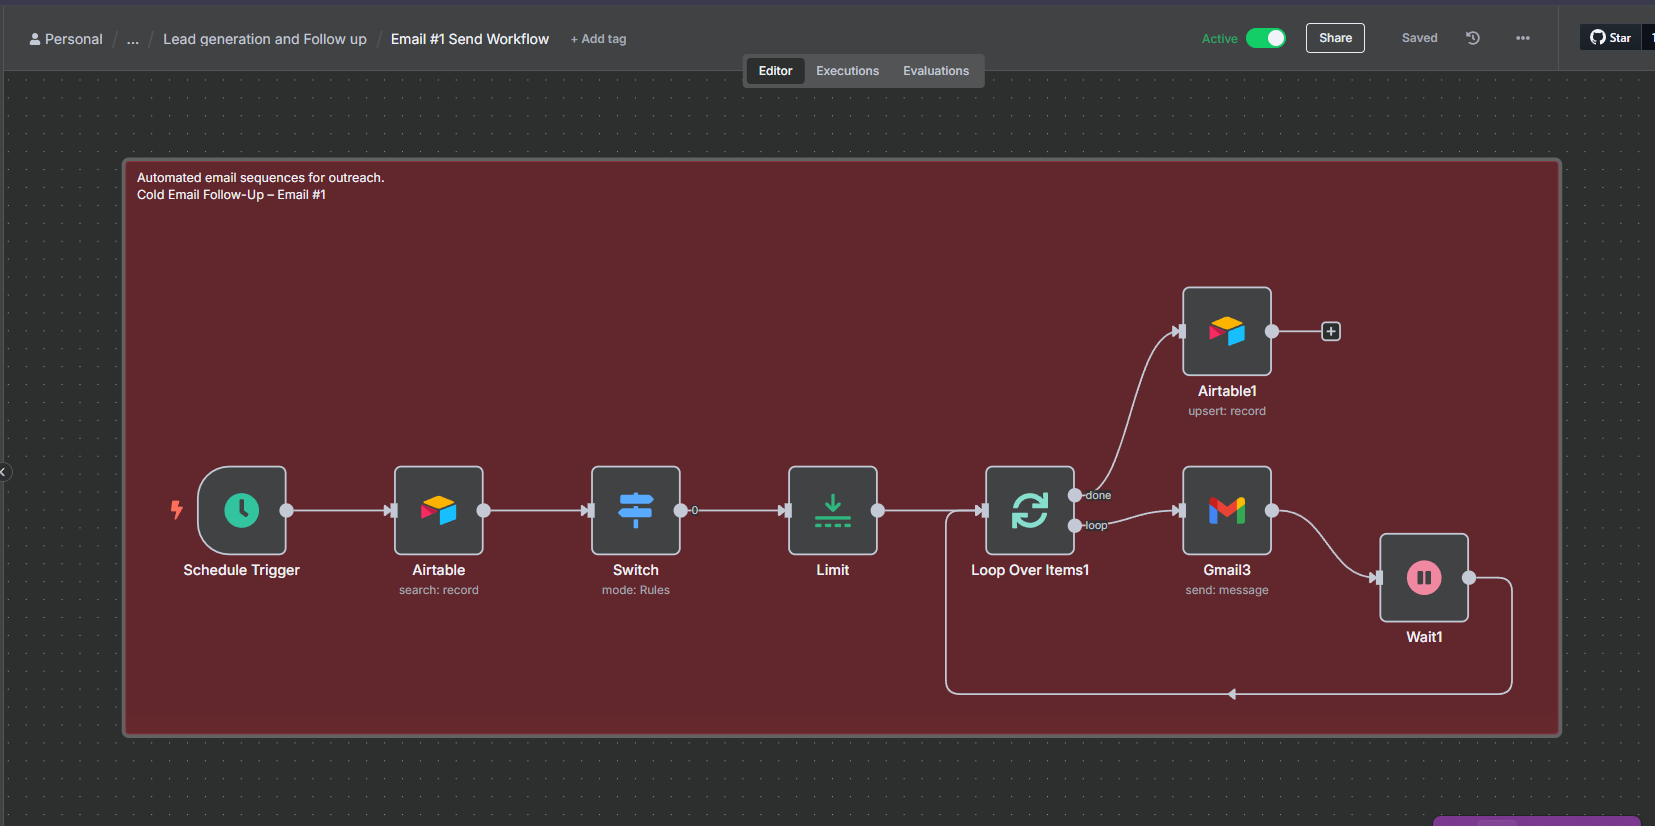Open workflow version history icon
This screenshot has width=1655, height=826.
1473,38
